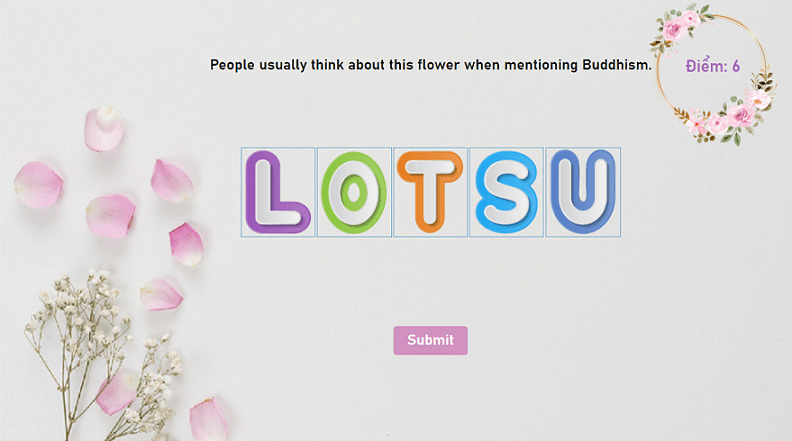Click the Điểm: 6 score label

click(x=712, y=66)
